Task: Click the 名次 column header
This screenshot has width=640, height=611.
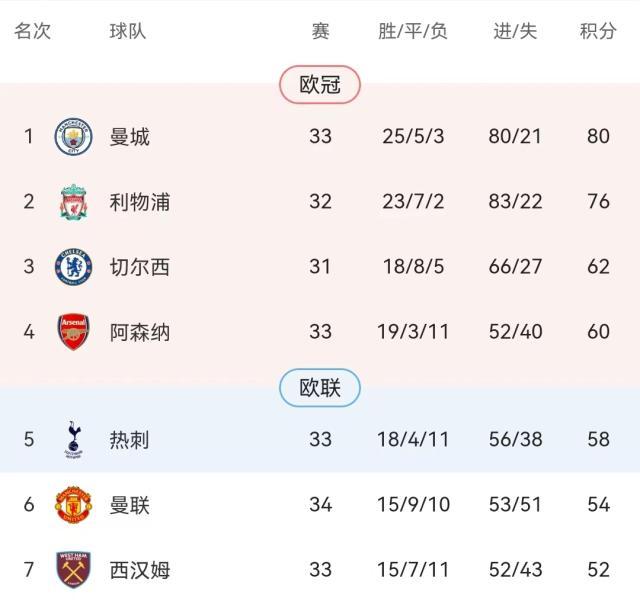Action: point(32,31)
